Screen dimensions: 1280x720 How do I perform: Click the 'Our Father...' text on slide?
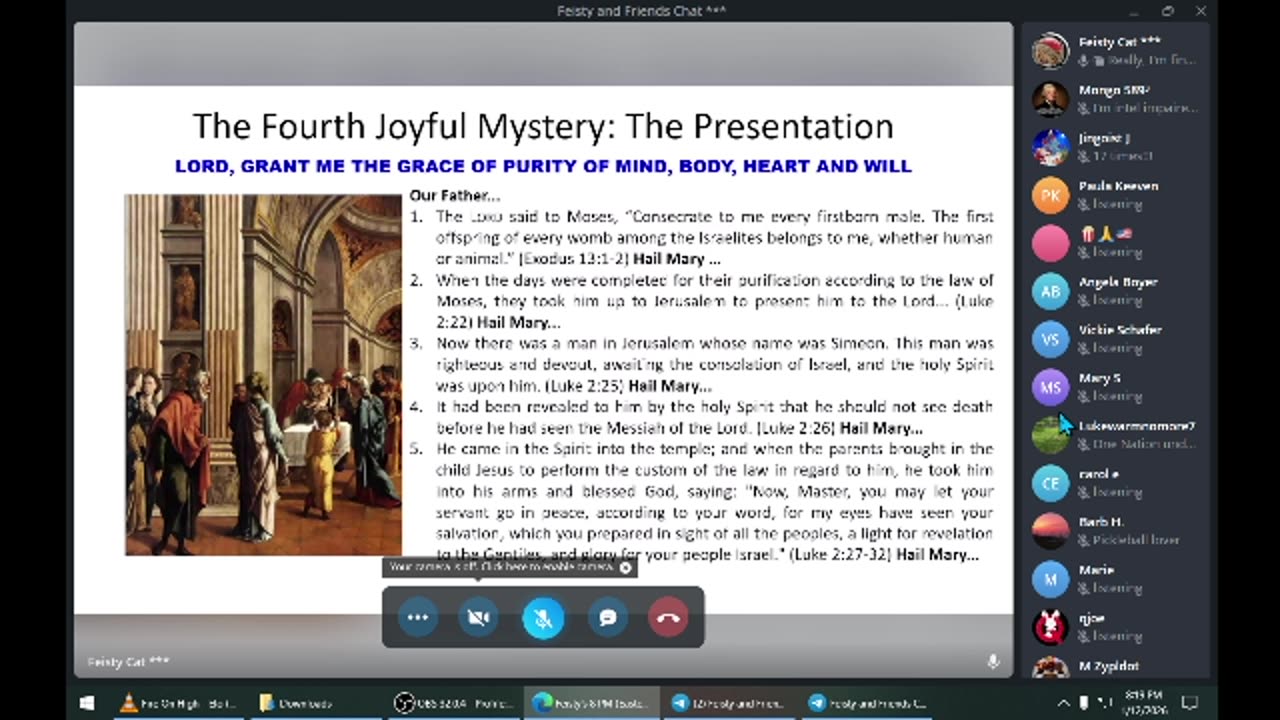coord(454,196)
